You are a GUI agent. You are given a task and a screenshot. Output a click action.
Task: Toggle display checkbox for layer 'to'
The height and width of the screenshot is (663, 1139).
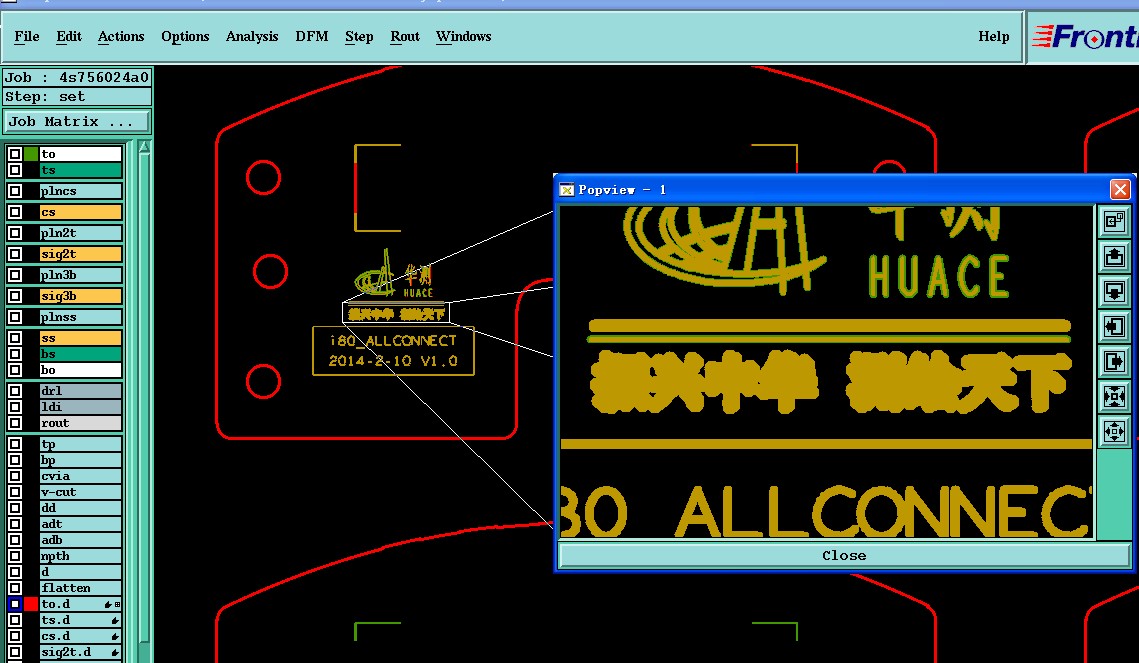coord(15,154)
